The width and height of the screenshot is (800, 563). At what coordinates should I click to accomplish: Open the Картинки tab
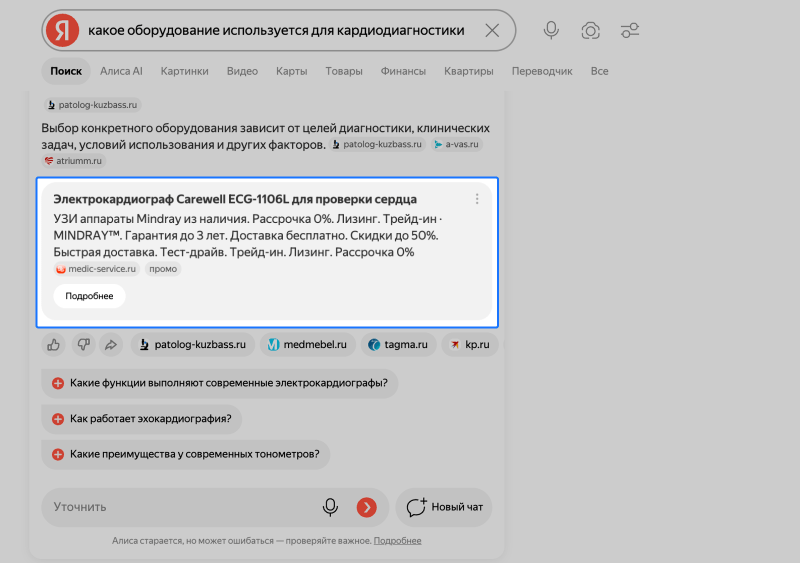pyautogui.click(x=184, y=71)
